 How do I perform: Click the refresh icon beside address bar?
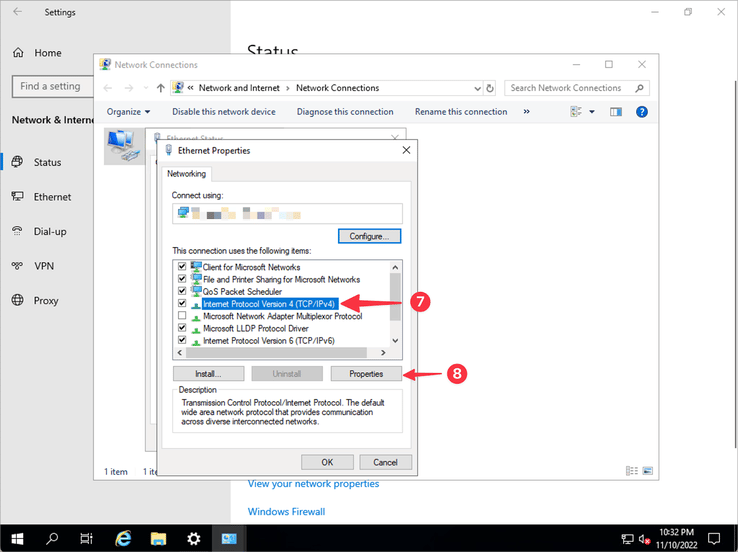tap(488, 88)
